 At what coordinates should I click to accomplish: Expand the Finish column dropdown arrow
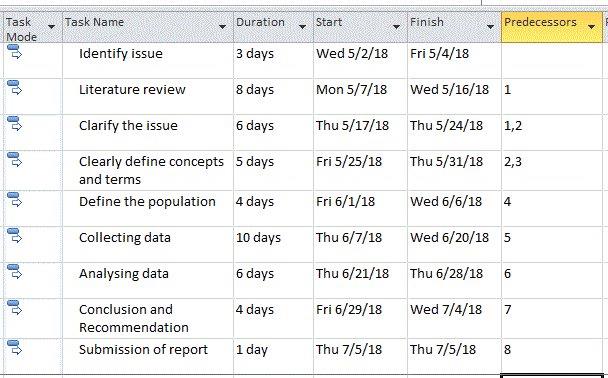pos(490,27)
